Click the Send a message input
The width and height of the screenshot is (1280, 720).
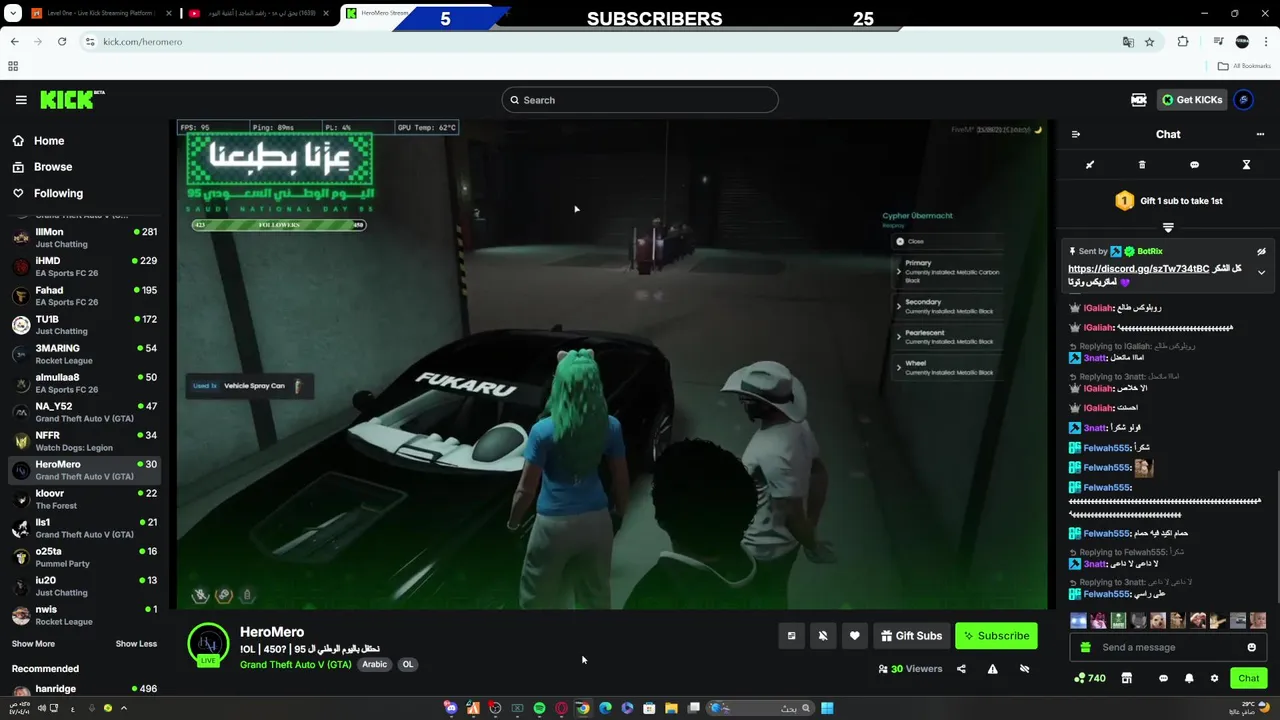1168,647
